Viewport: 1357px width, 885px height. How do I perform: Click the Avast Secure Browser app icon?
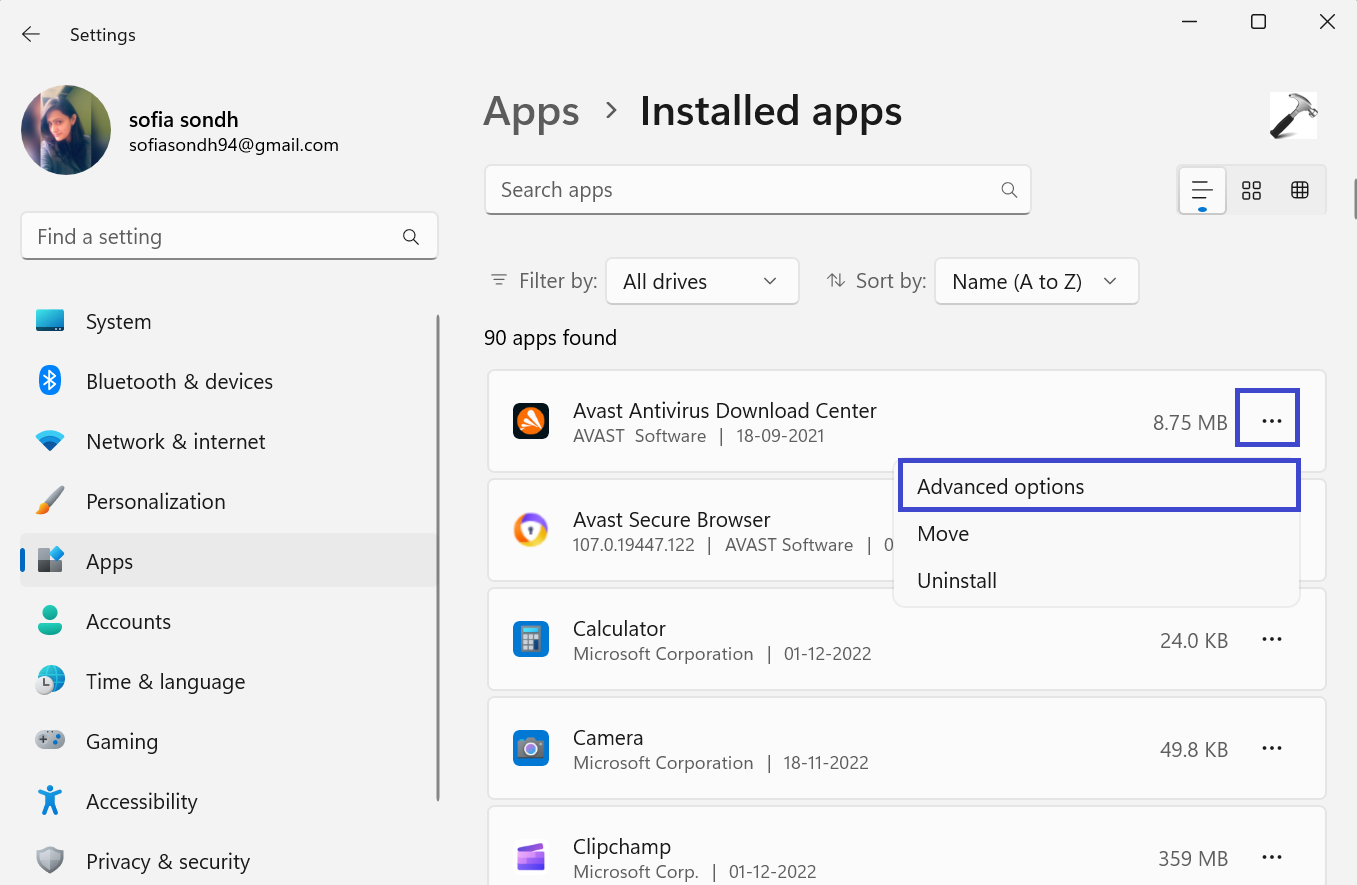531,531
